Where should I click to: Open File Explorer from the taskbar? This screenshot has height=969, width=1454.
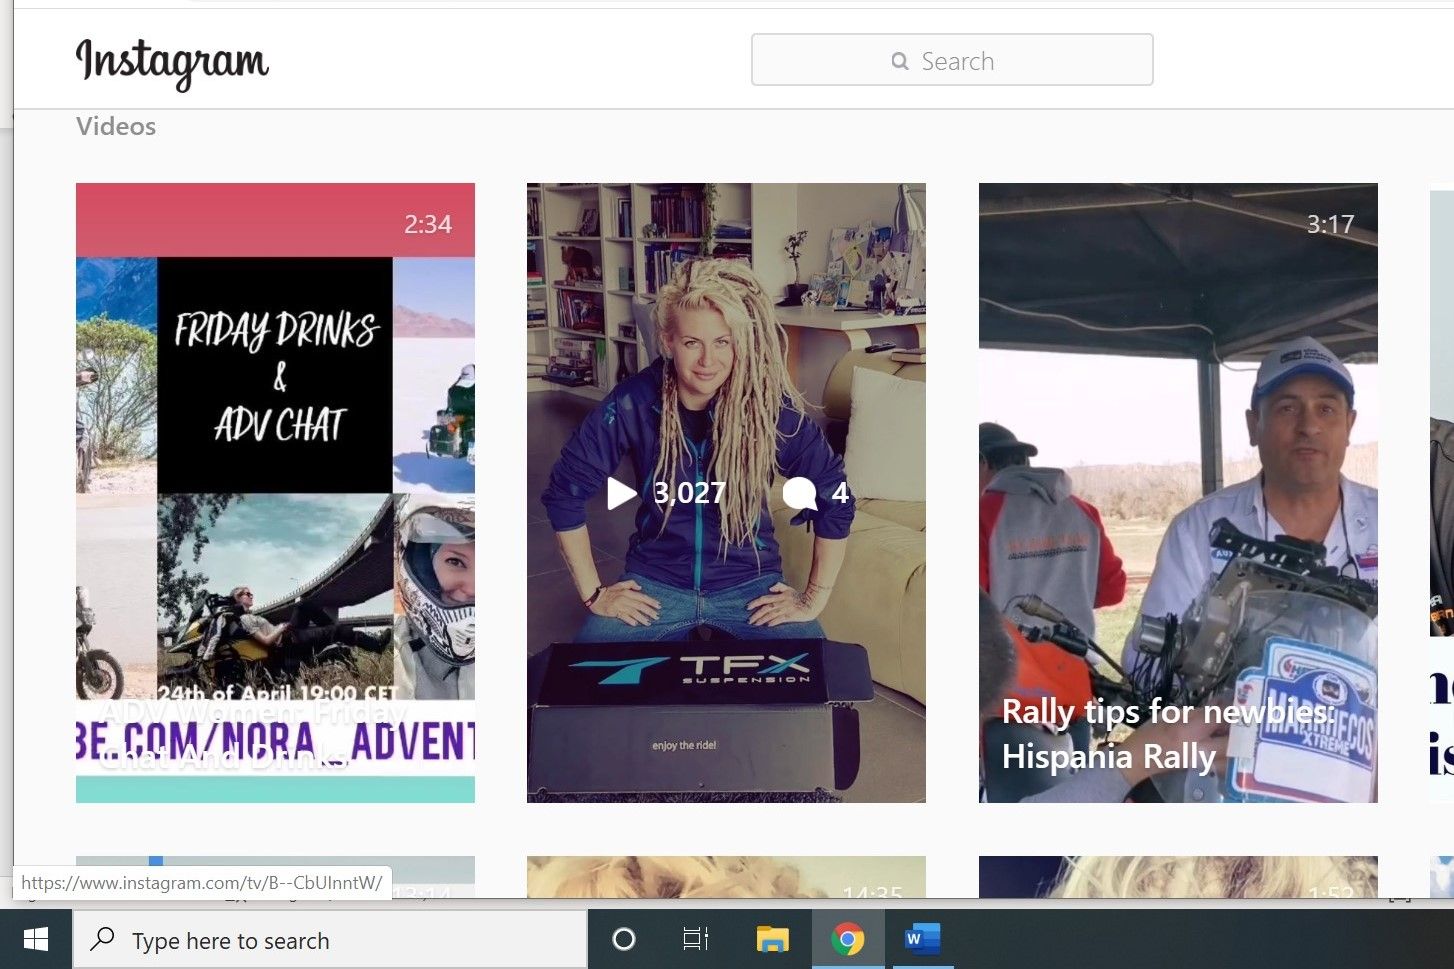(x=772, y=939)
